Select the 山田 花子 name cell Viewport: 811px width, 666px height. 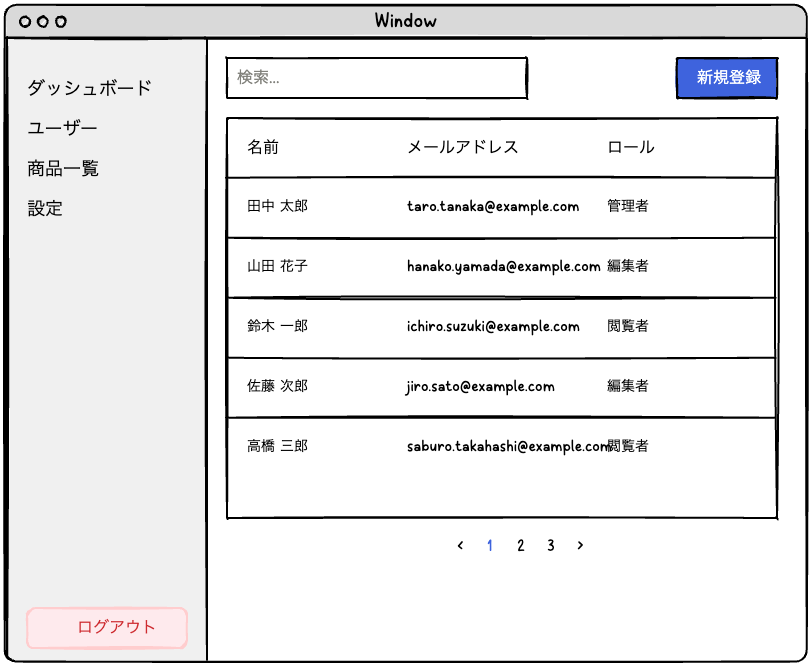click(x=277, y=266)
